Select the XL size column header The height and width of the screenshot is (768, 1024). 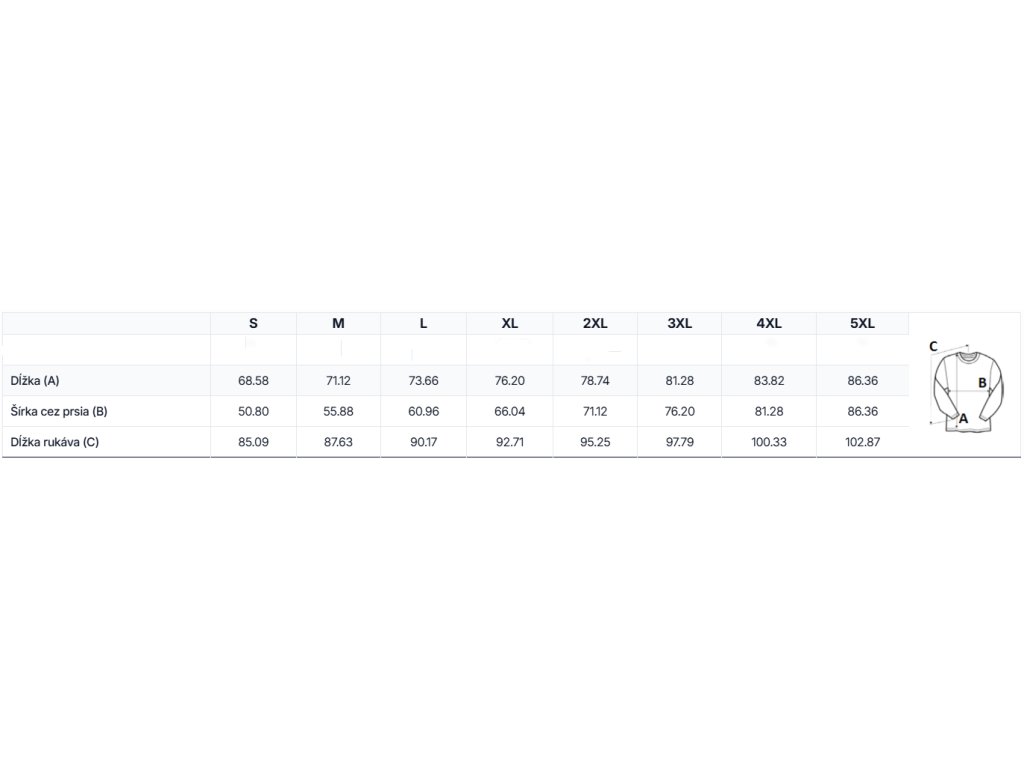coord(509,323)
